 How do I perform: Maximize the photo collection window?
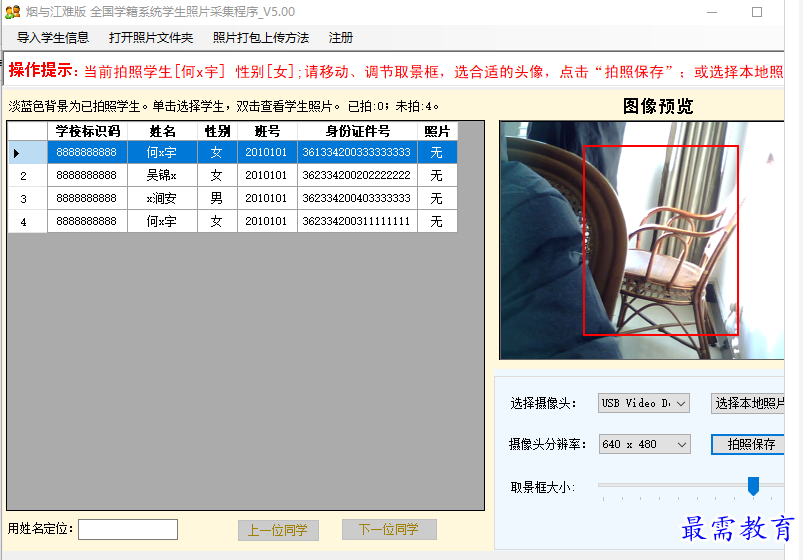757,12
